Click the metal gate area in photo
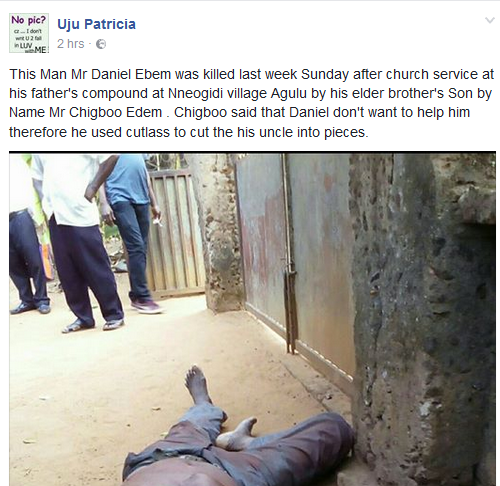 pyautogui.click(x=297, y=253)
